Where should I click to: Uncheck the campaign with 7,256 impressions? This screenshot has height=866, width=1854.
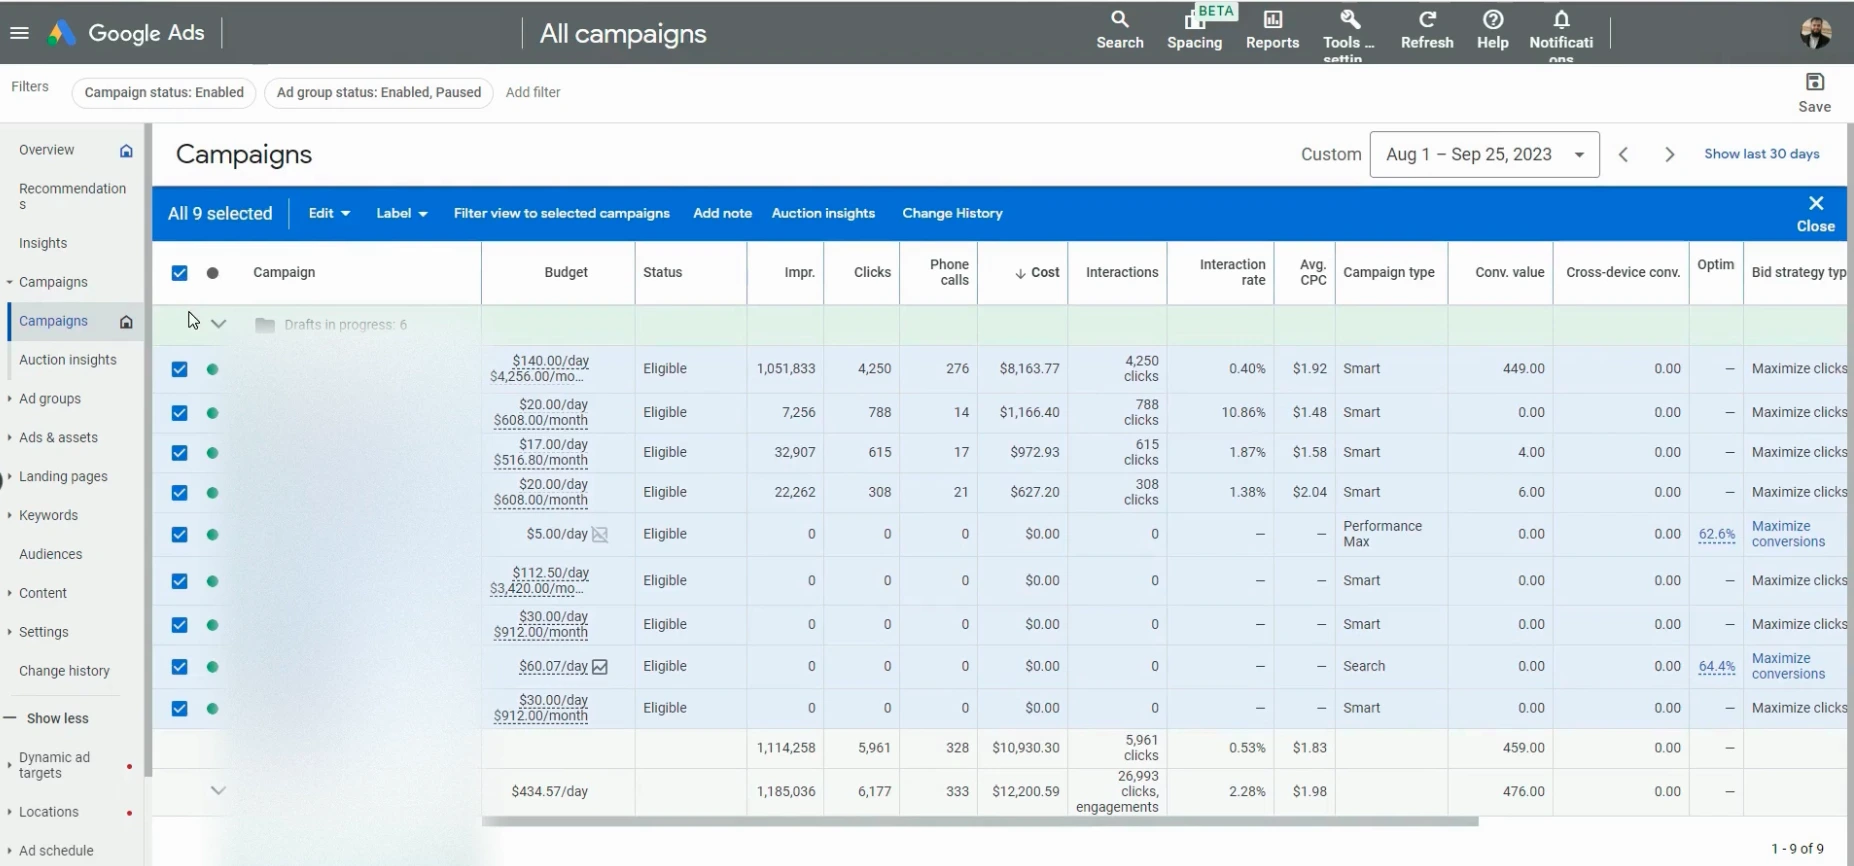click(x=179, y=413)
